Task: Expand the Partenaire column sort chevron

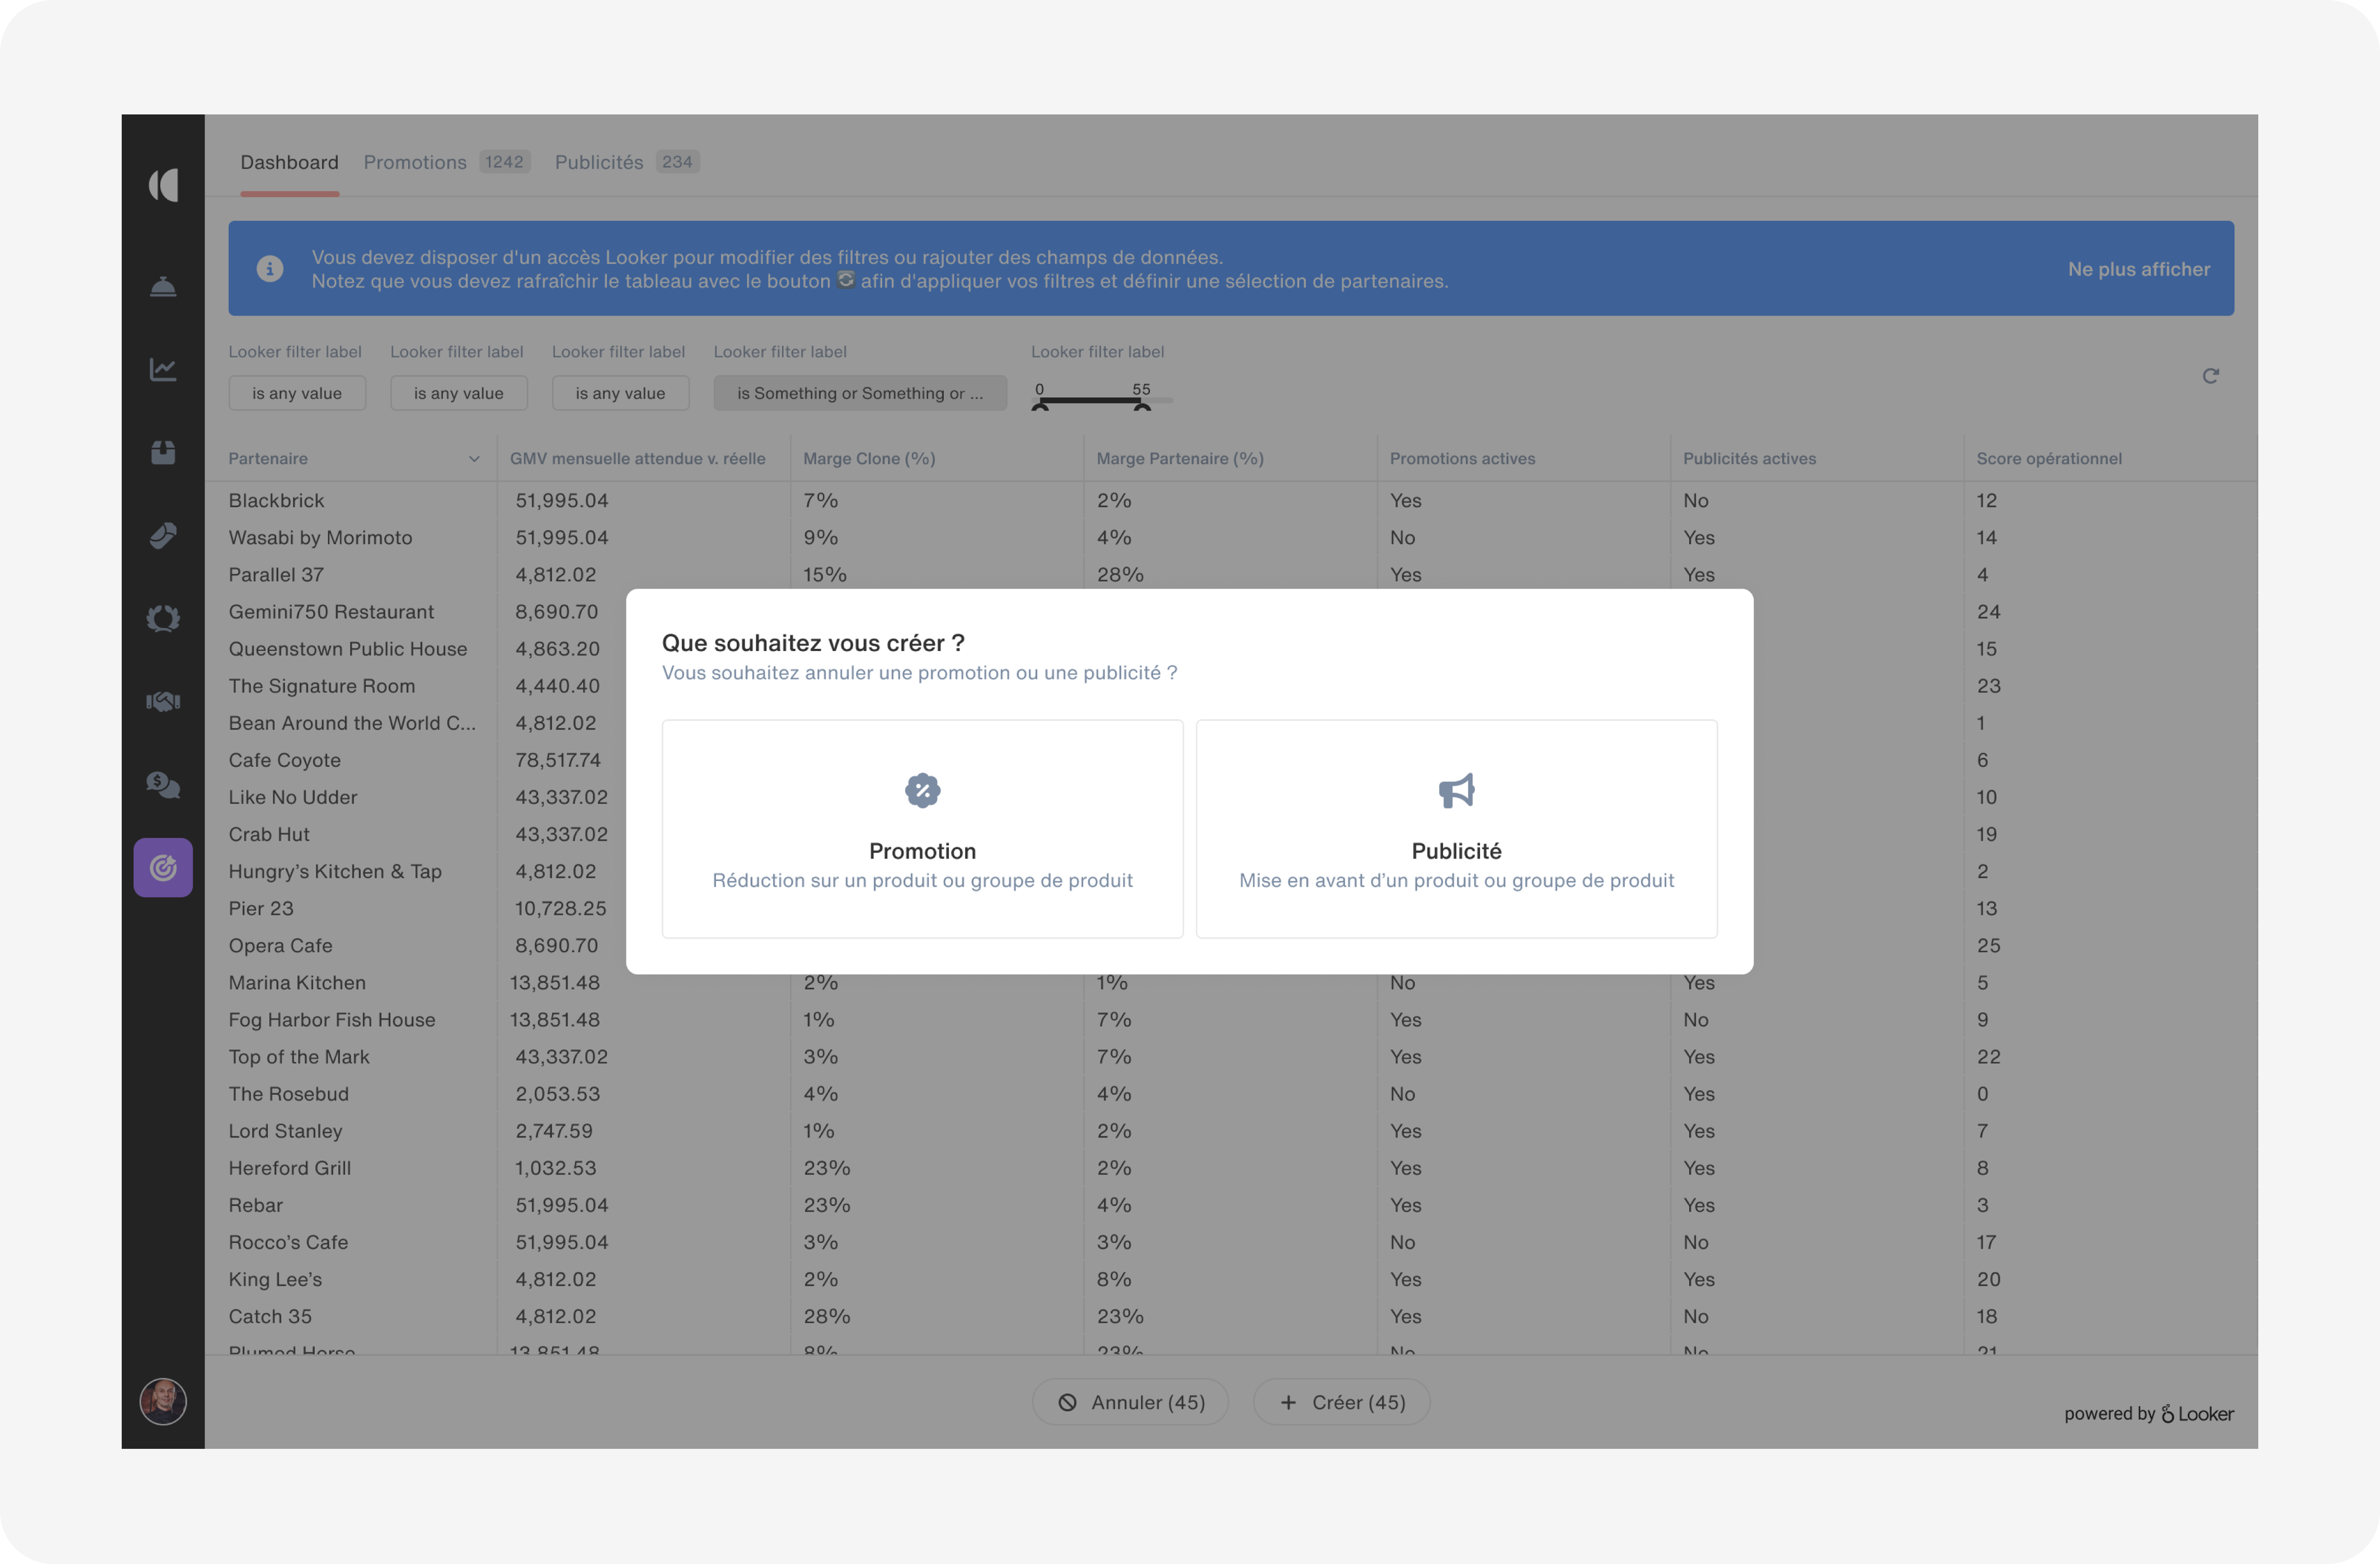Action: [474, 459]
